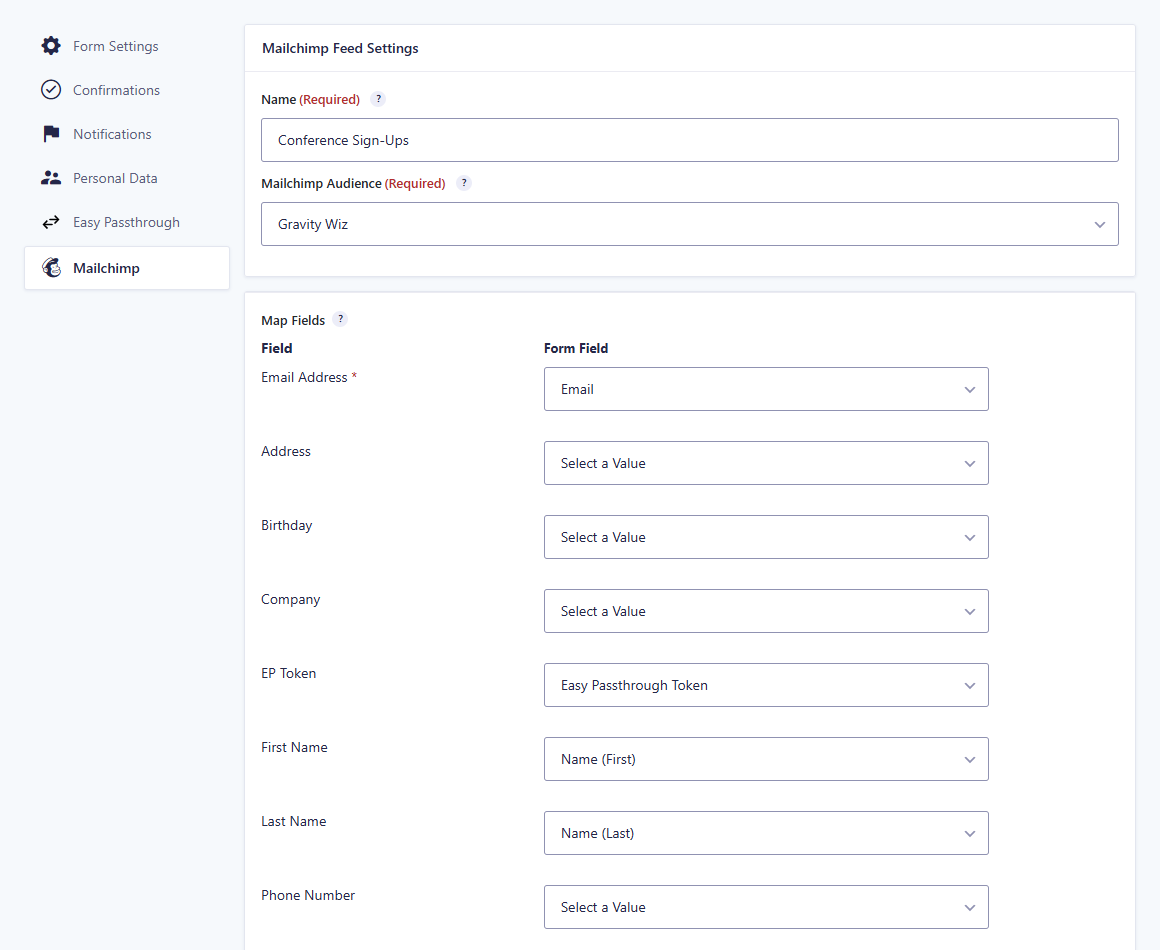The image size is (1160, 950).
Task: Open the First Name dropdown showing Name (First)
Action: tap(766, 759)
